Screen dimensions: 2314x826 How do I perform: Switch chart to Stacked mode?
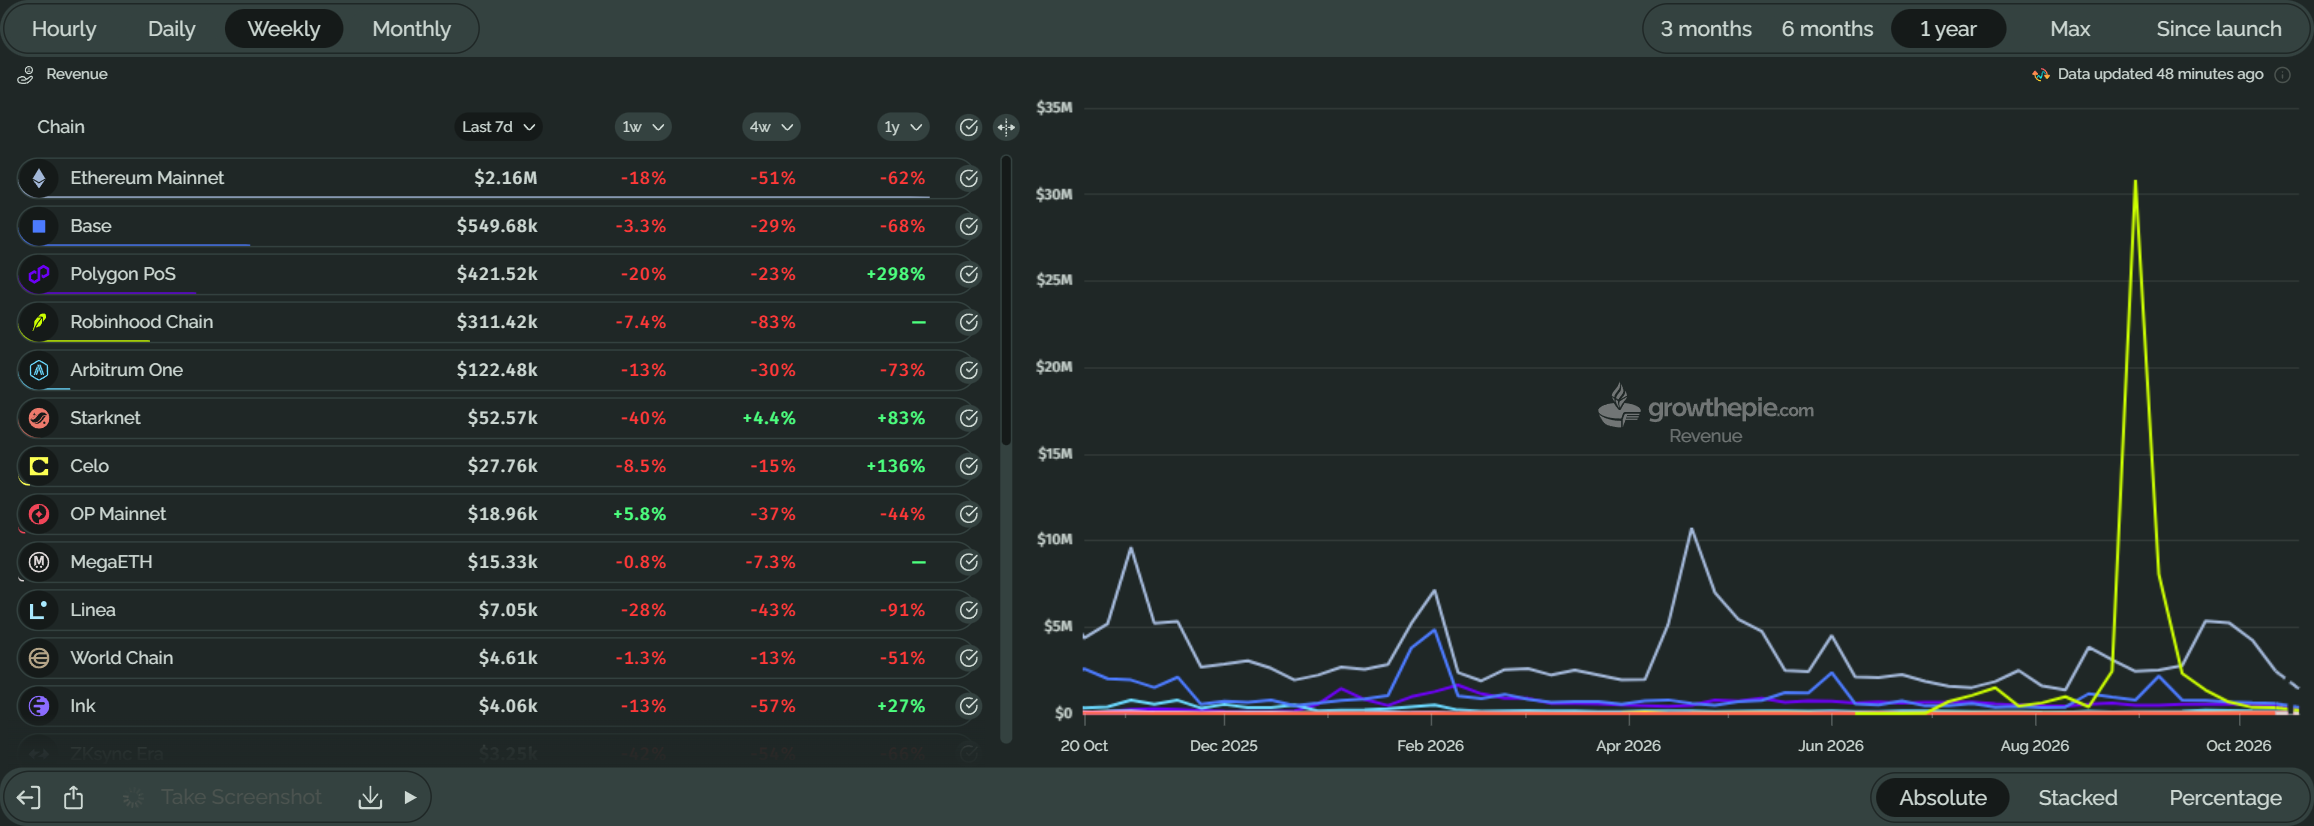[x=2077, y=798]
